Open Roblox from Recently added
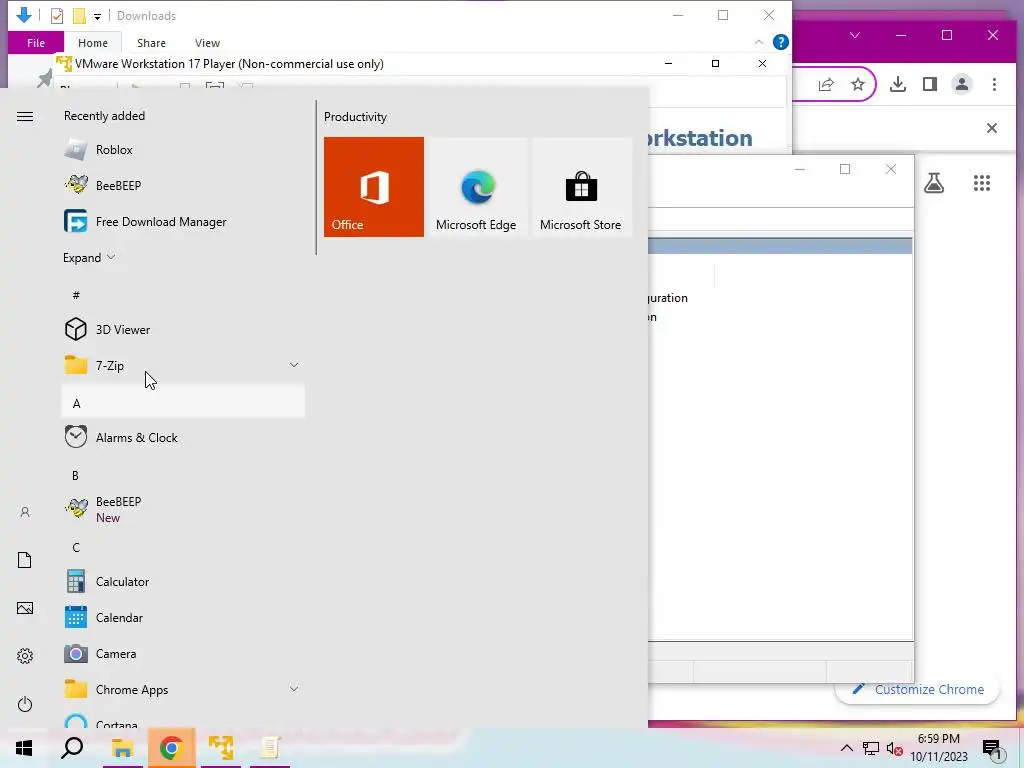The image size is (1024, 768). pyautogui.click(x=183, y=150)
